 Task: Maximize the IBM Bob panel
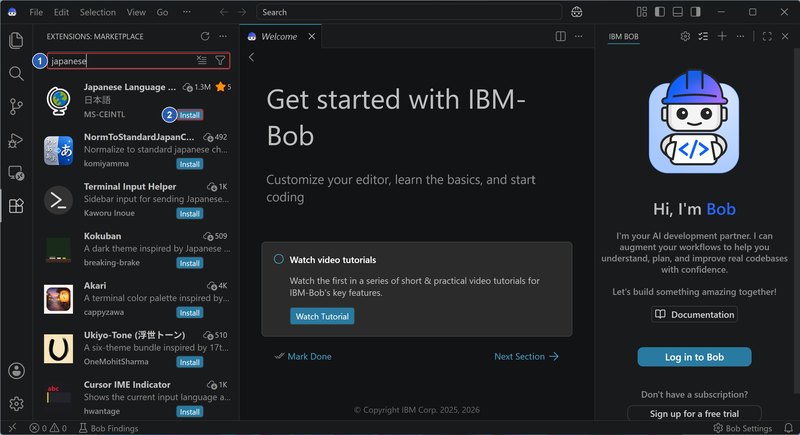pyautogui.click(x=767, y=36)
